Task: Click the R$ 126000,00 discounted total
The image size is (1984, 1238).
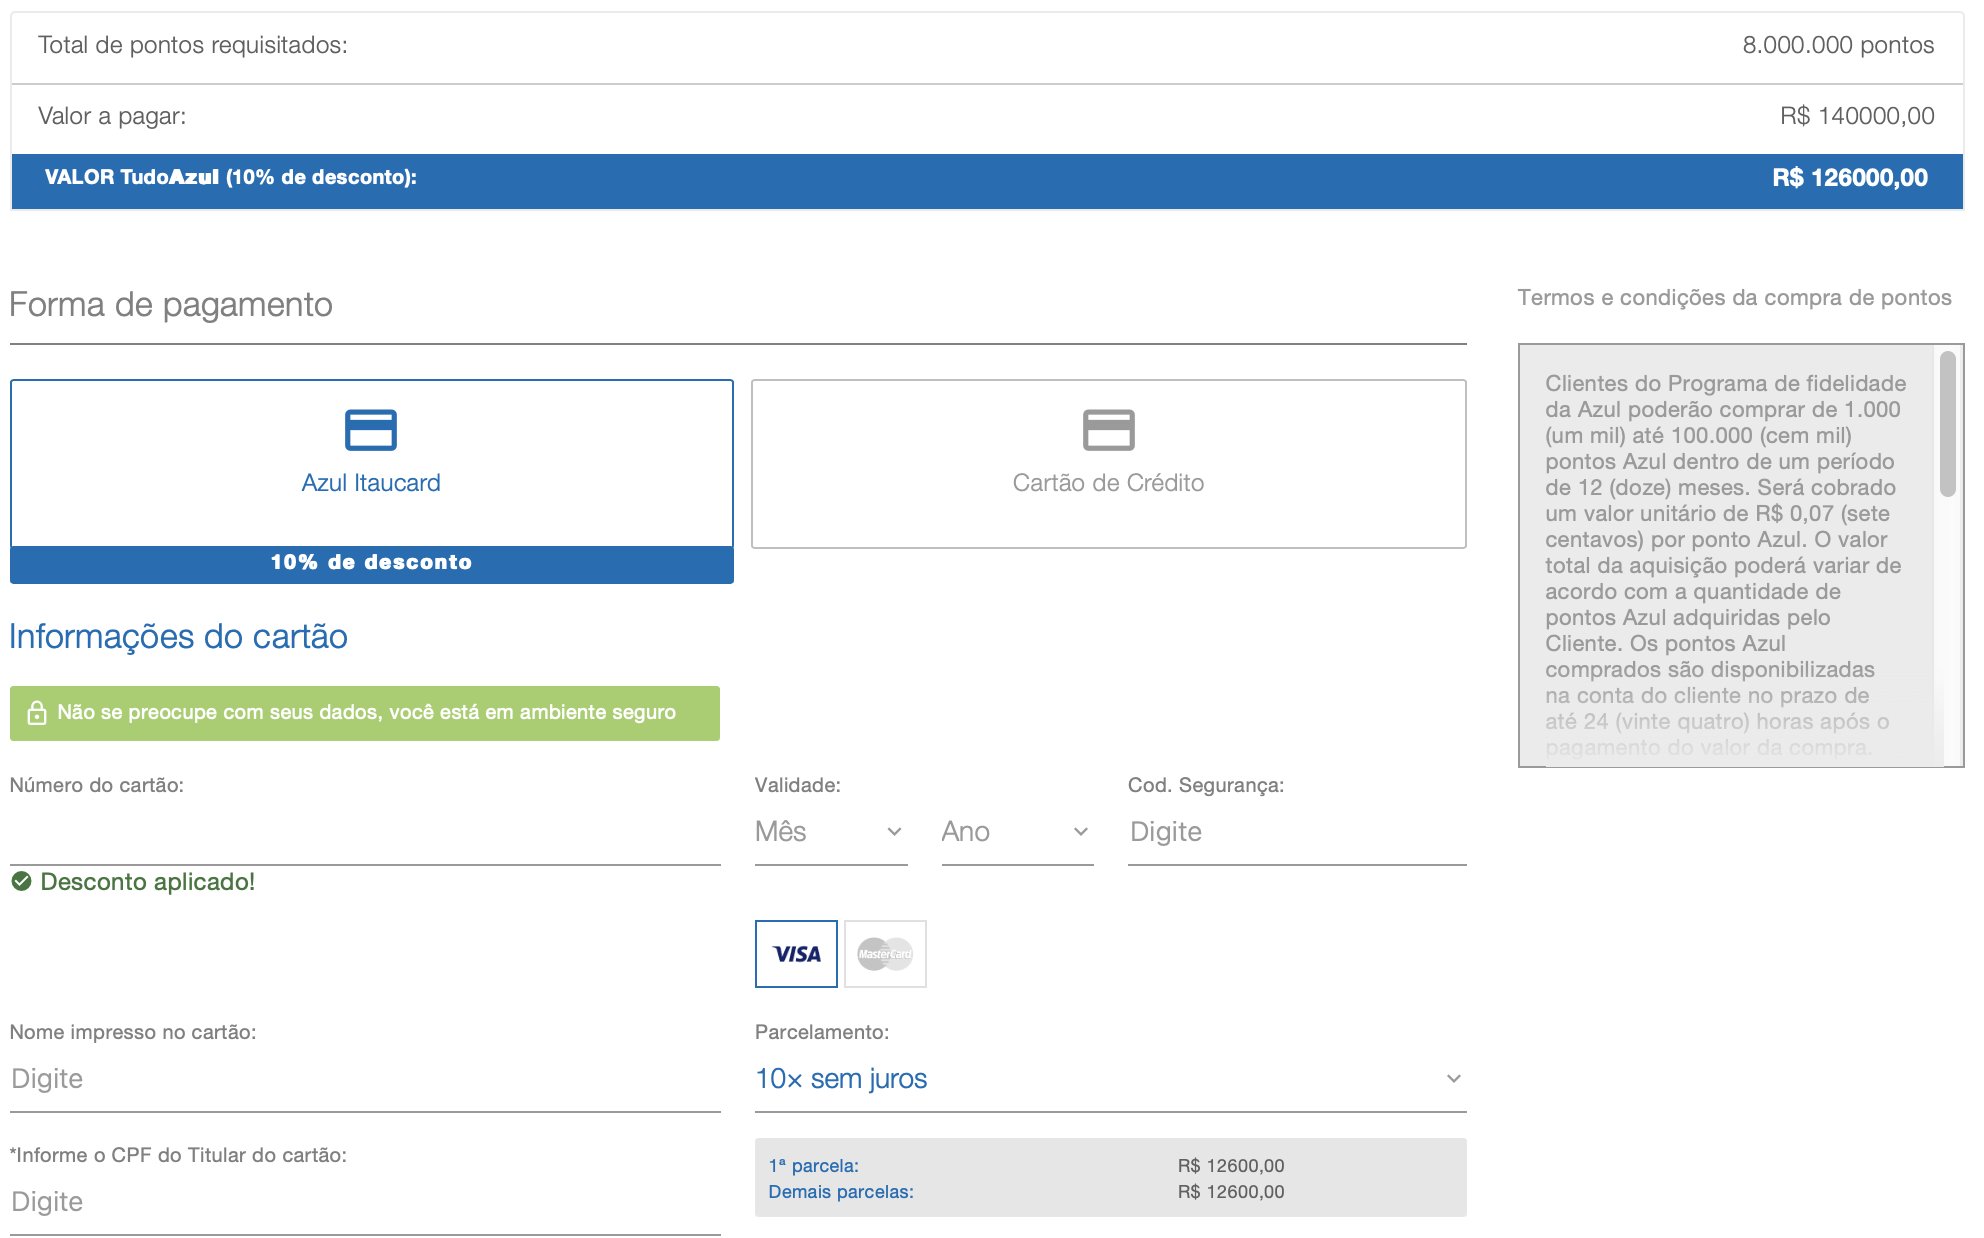Action: pos(1850,178)
